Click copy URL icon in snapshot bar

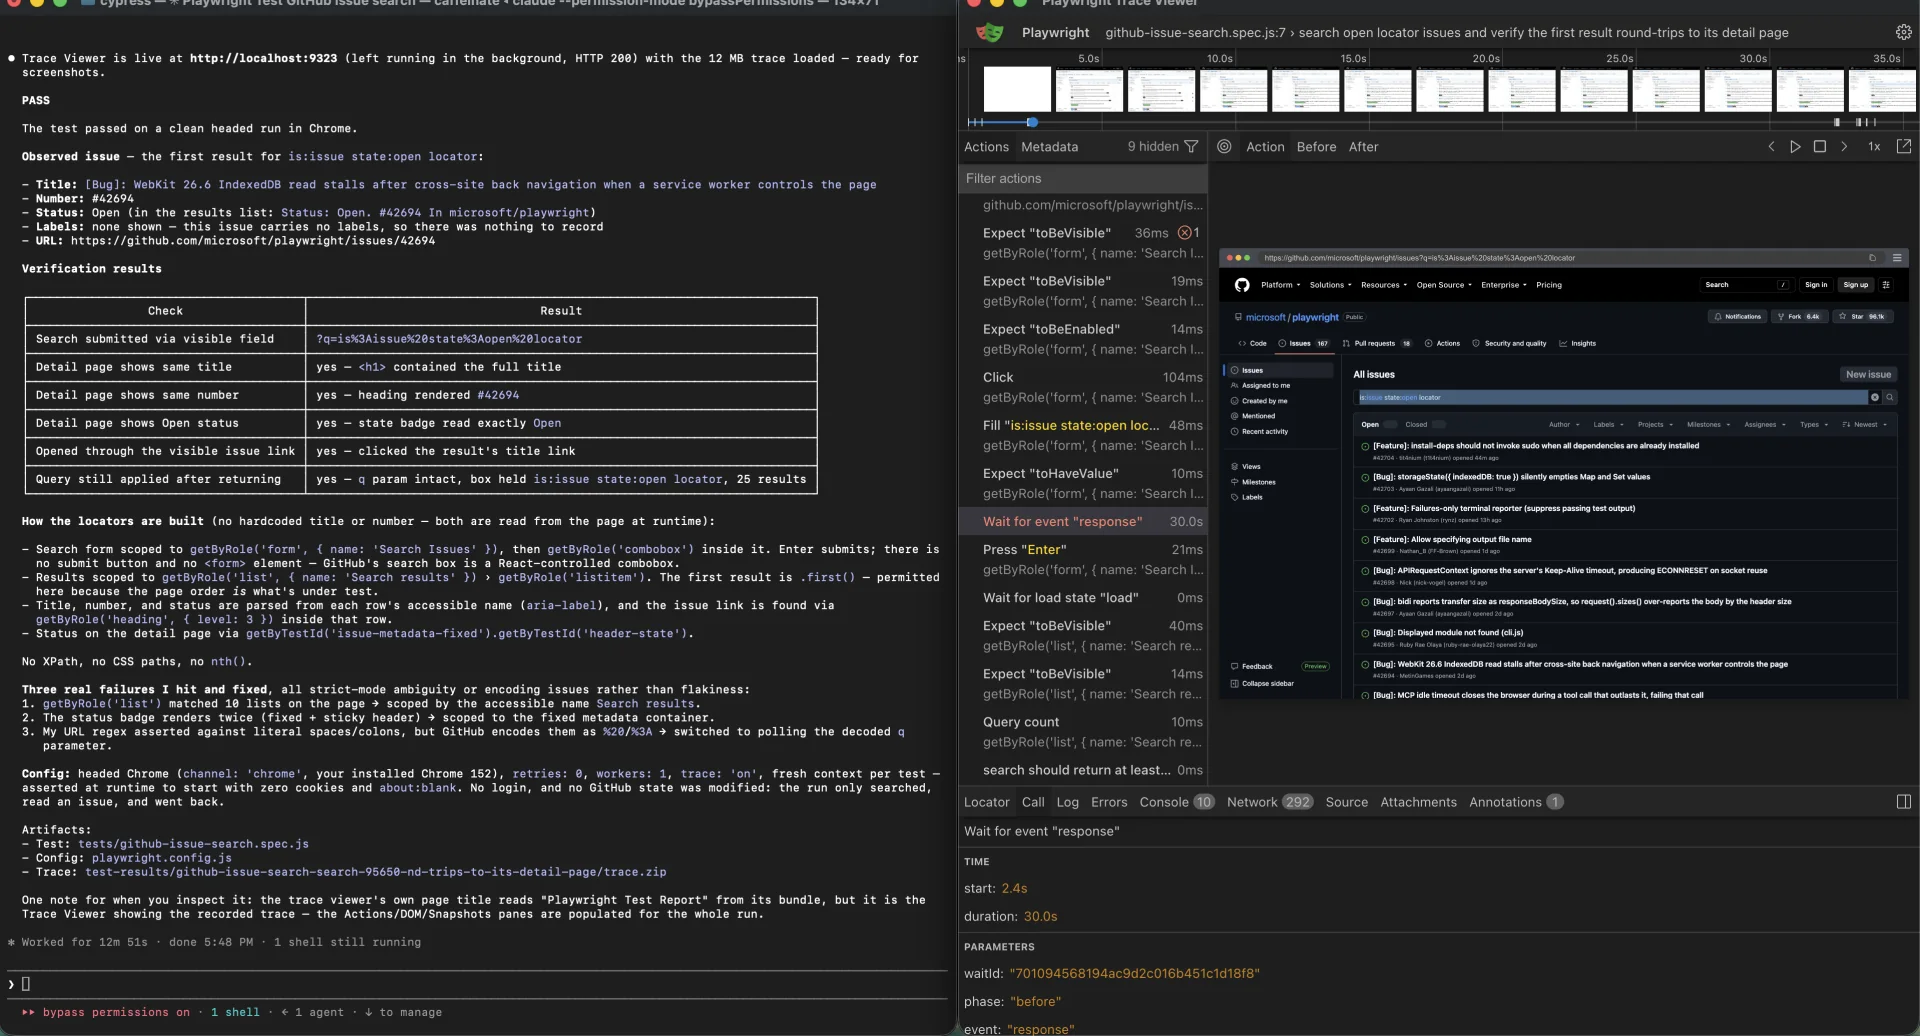[1873, 258]
